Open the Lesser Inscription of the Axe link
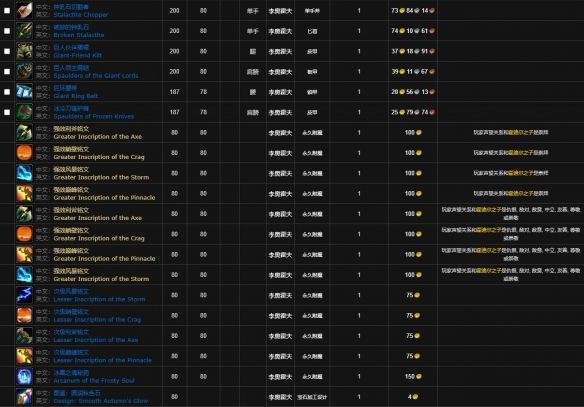The image size is (584, 407). [x=96, y=340]
